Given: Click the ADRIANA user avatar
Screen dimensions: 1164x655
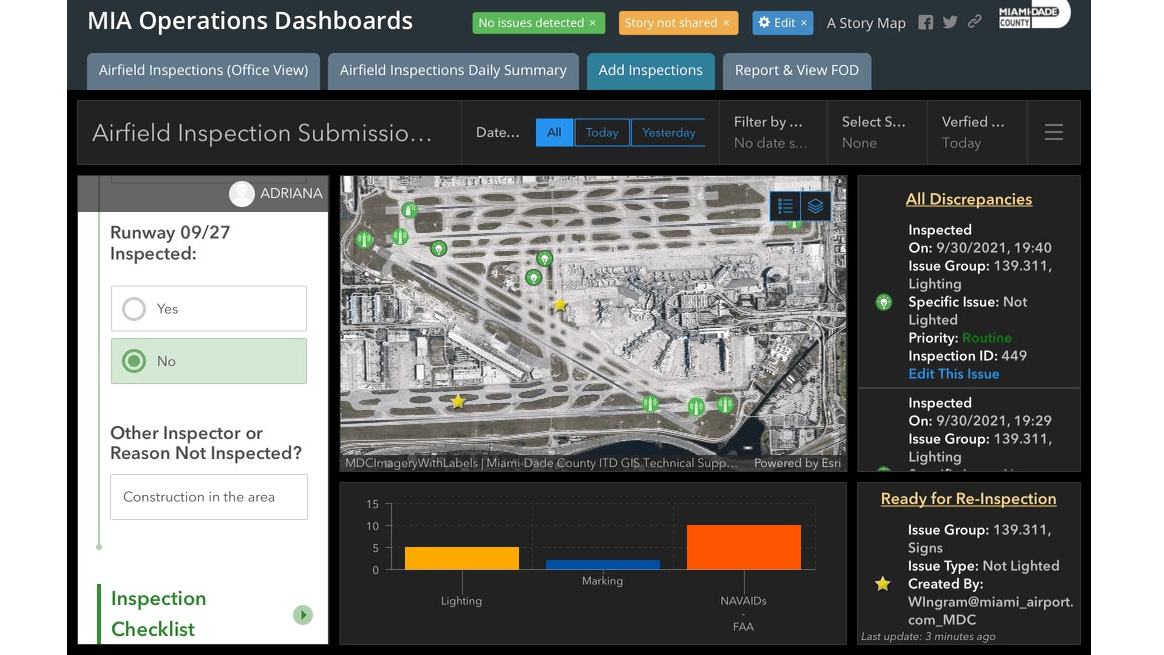Looking at the screenshot, I should pos(241,193).
